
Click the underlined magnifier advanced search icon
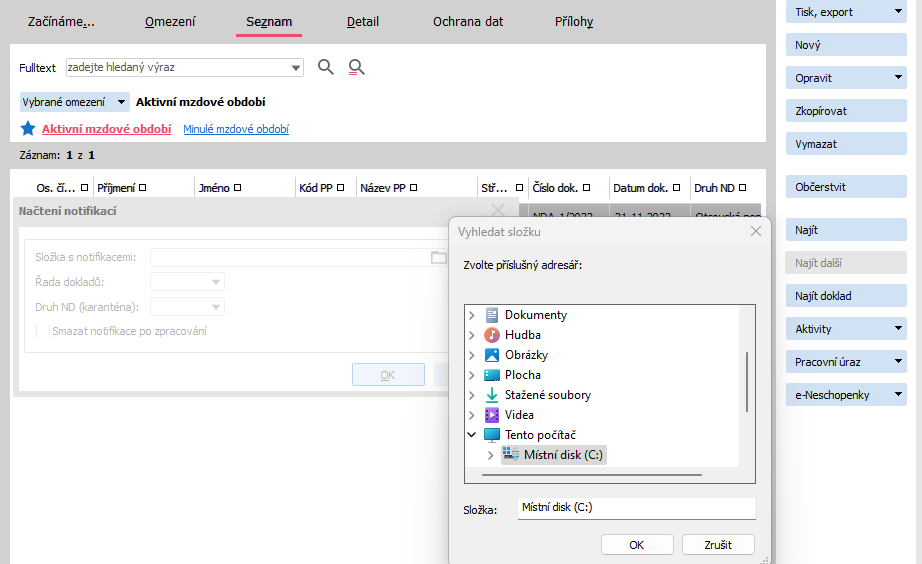pos(356,67)
